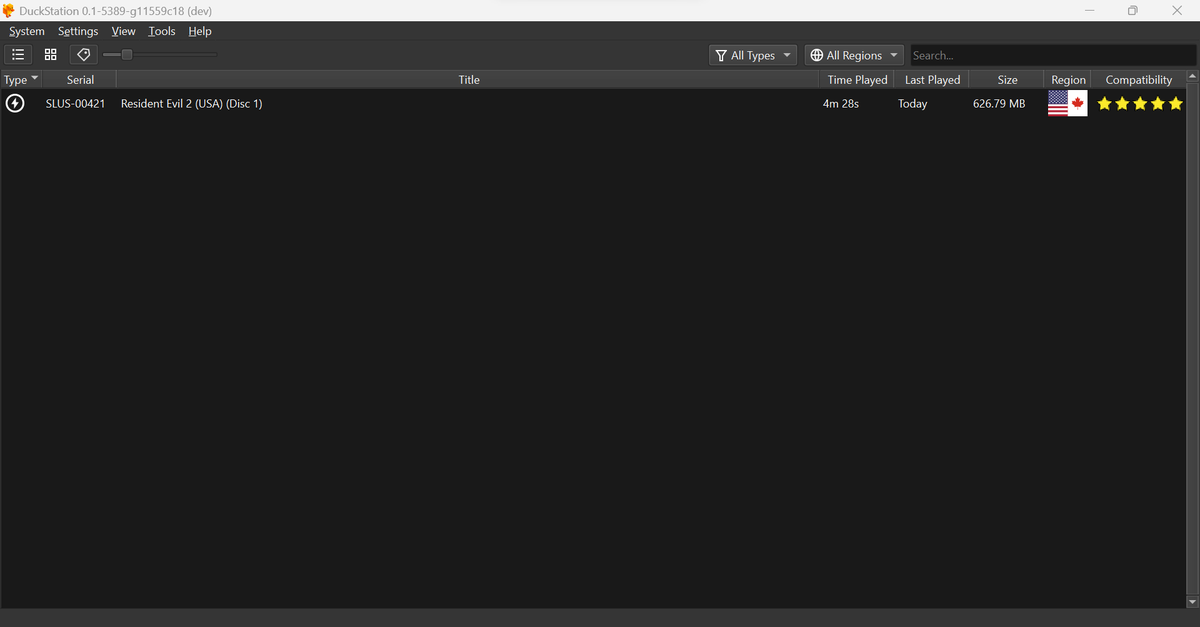The image size is (1200, 627).
Task: Select Resident Evil 2 (USA) (Disc 1) title
Action: (191, 103)
